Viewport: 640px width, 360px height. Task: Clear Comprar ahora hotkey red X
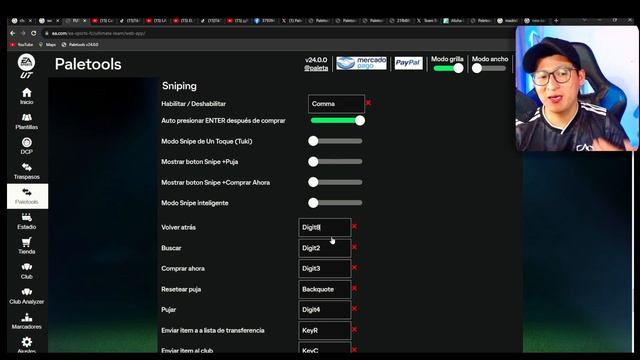pos(354,268)
